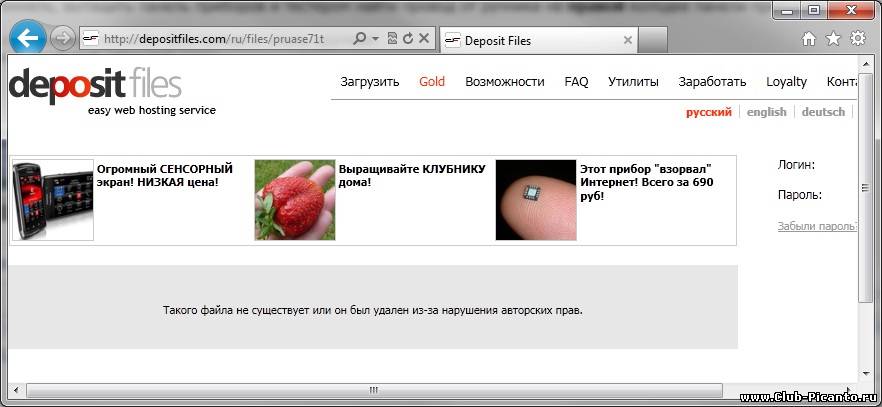Open the microchip on finger ad image

pyautogui.click(x=536, y=200)
